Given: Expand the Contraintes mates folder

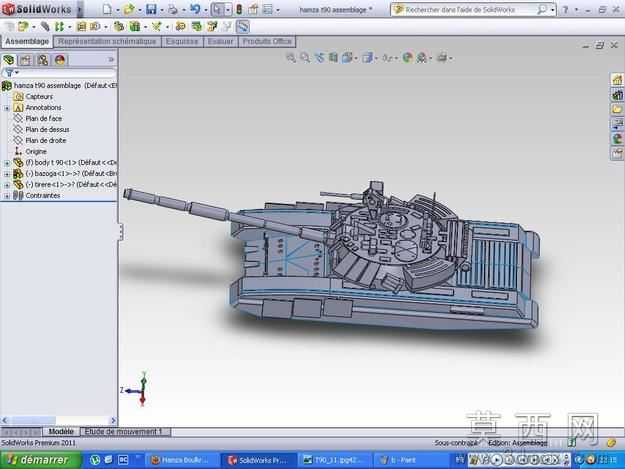Looking at the screenshot, I should [x=7, y=196].
